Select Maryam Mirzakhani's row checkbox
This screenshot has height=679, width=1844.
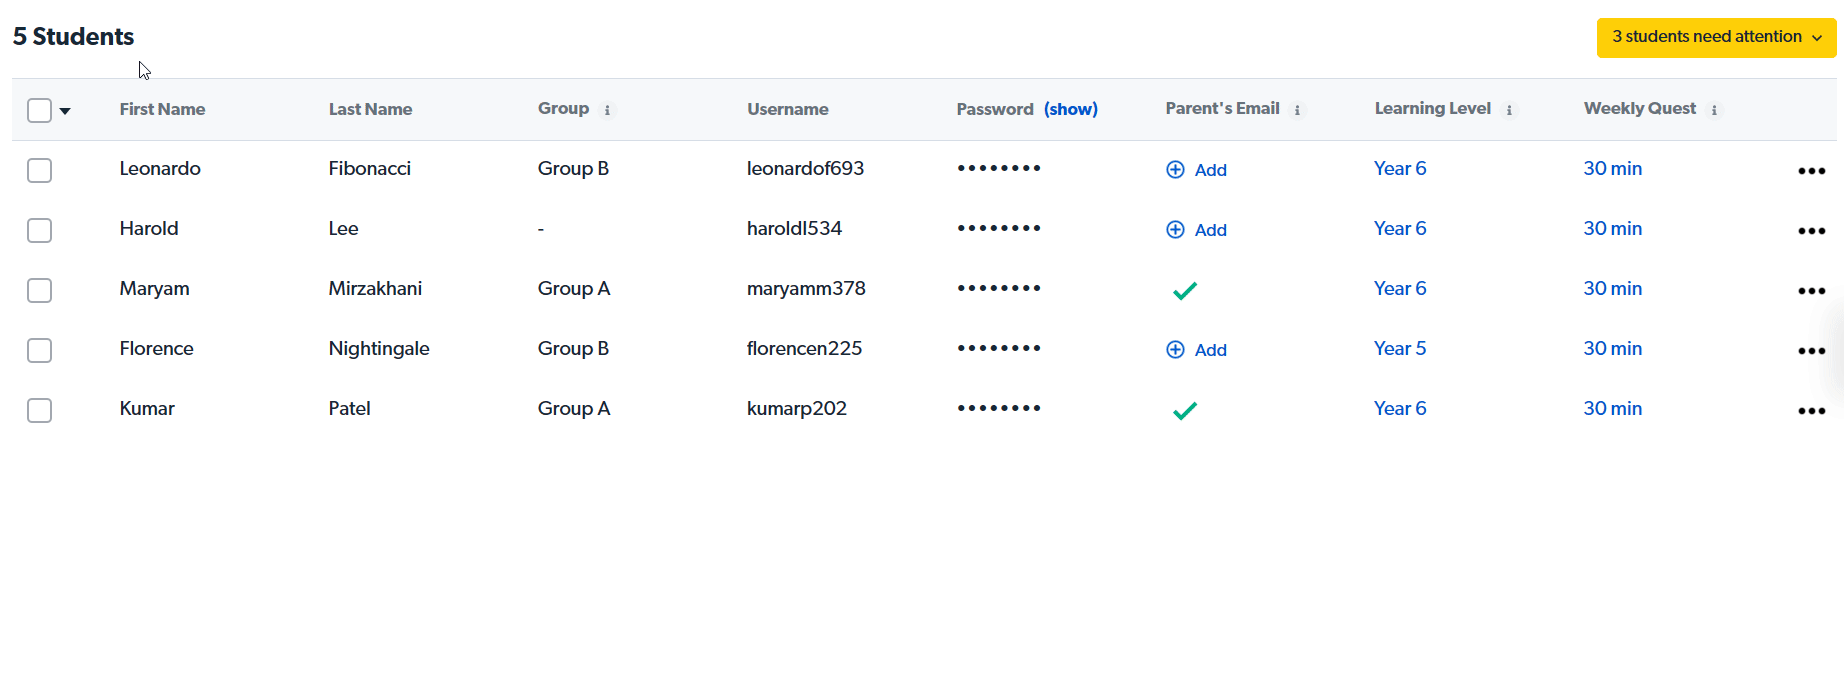pos(40,290)
